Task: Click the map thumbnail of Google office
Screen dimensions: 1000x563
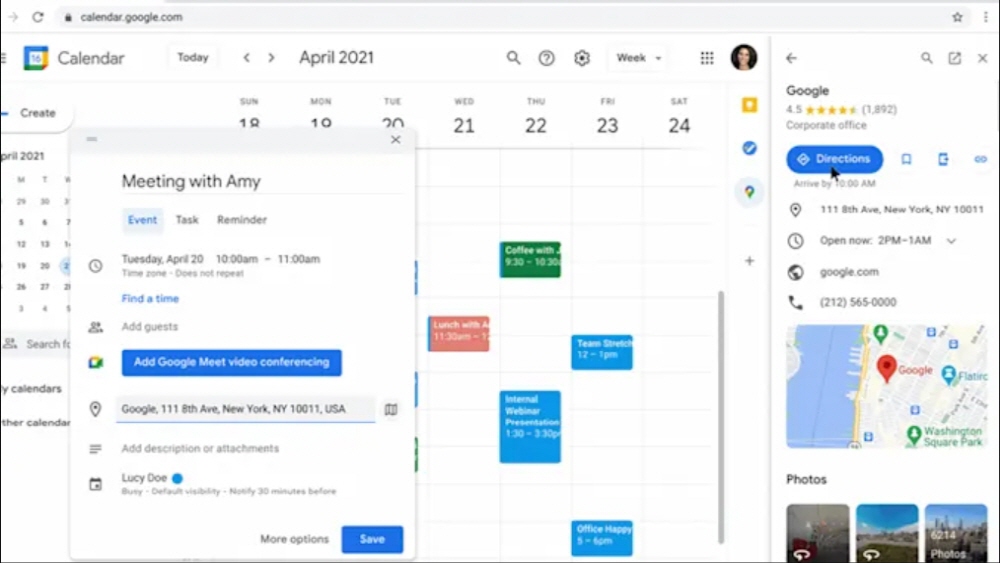Action: 886,386
